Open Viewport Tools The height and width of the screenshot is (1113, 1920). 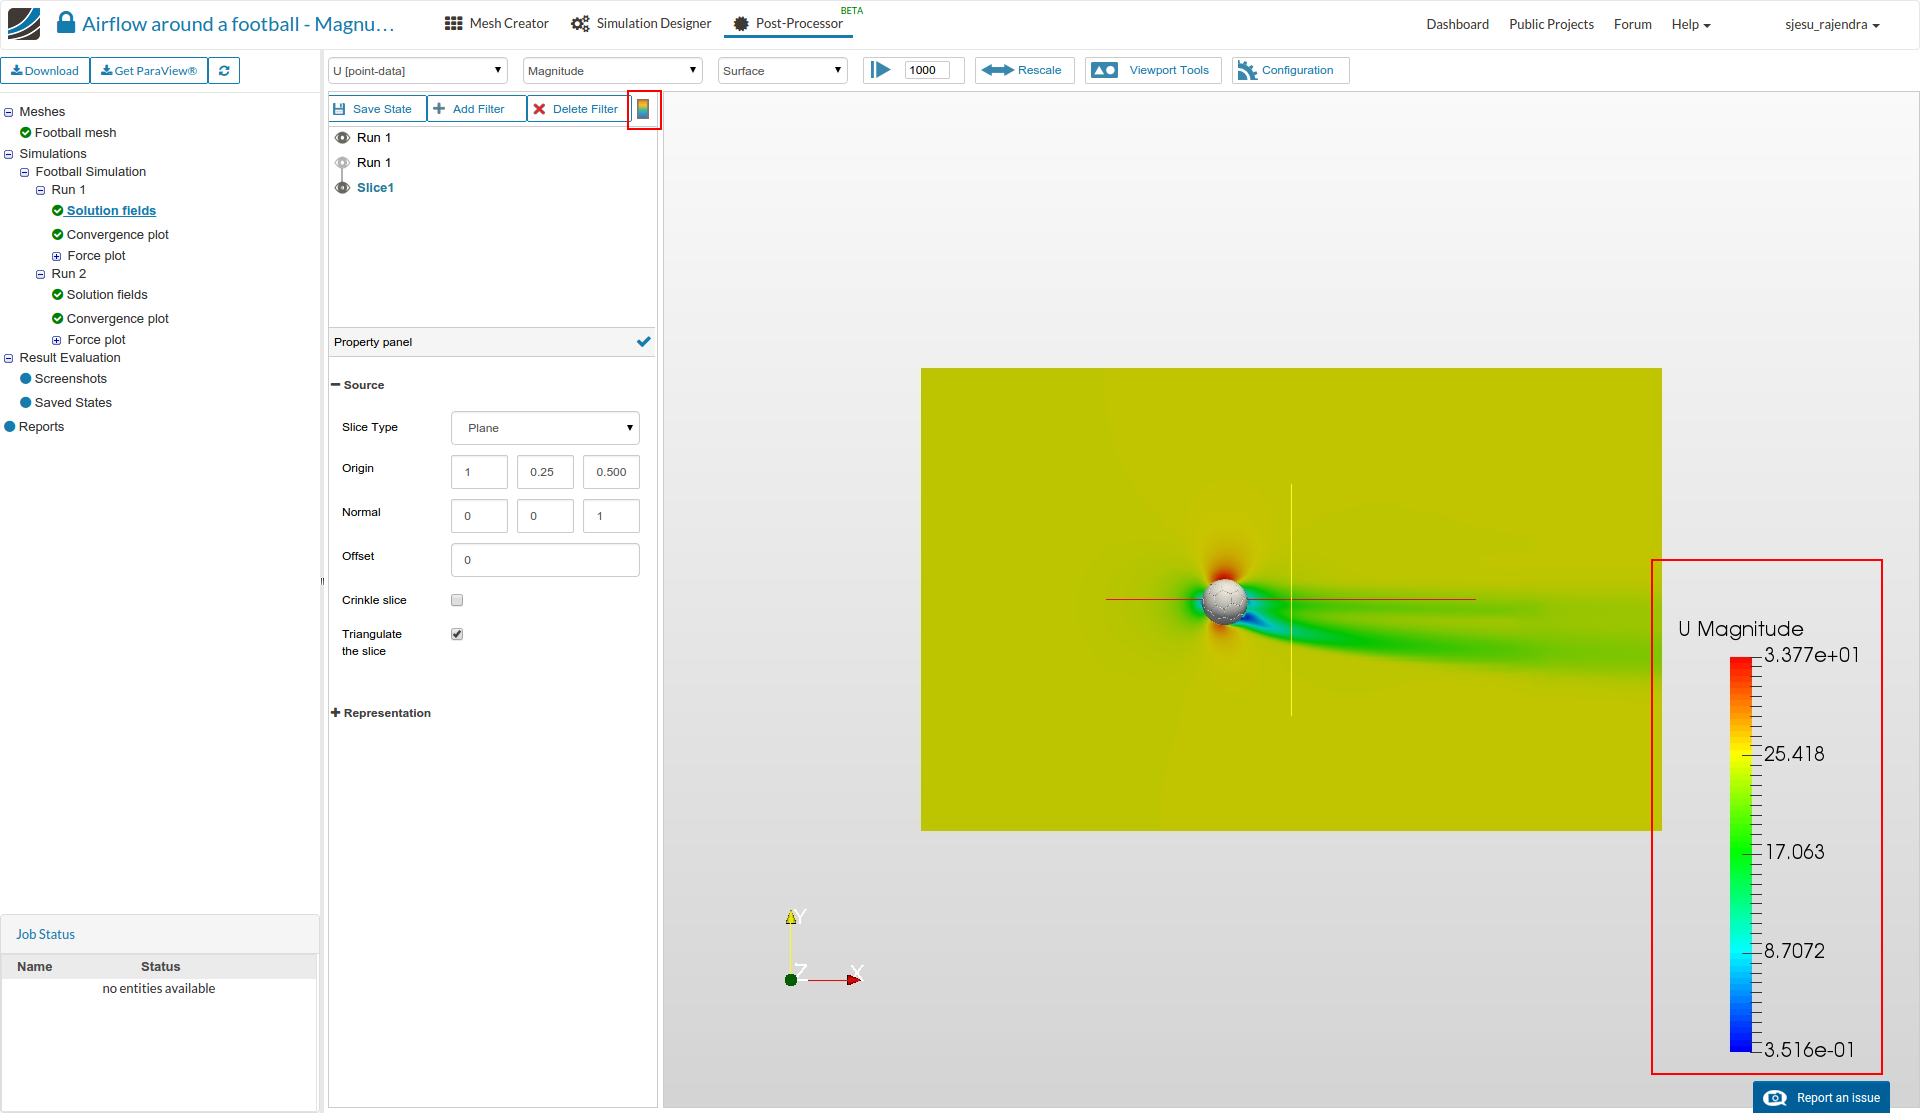point(1153,71)
